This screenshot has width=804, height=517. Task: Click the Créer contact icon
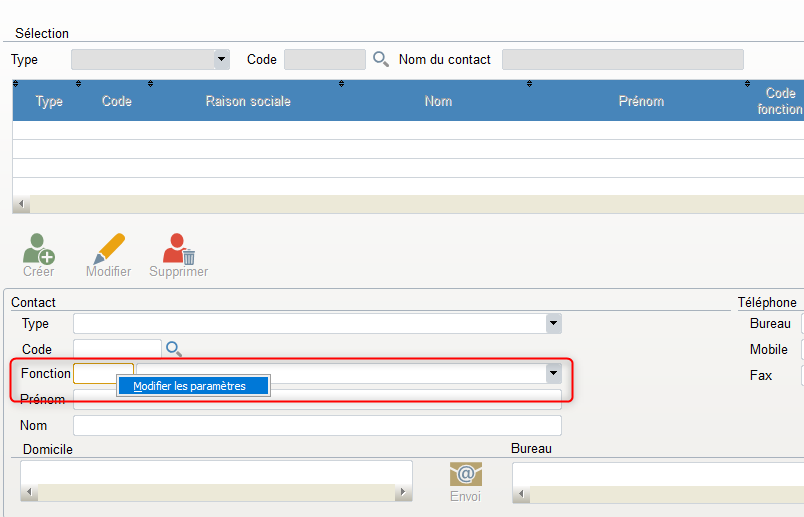coord(39,248)
